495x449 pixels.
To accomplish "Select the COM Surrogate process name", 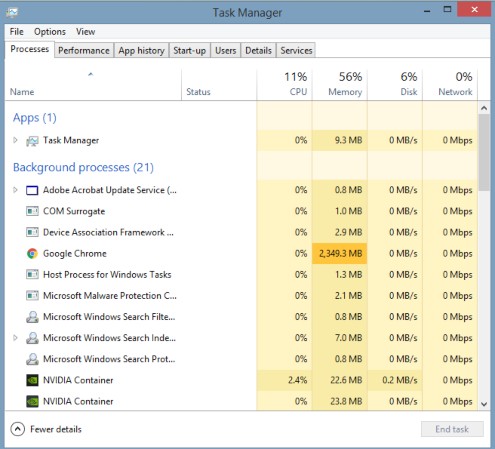I will pos(74,211).
